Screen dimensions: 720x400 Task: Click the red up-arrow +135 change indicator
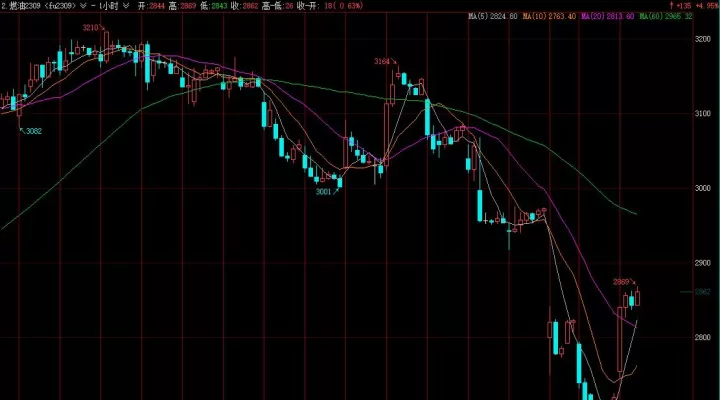click(x=680, y=6)
